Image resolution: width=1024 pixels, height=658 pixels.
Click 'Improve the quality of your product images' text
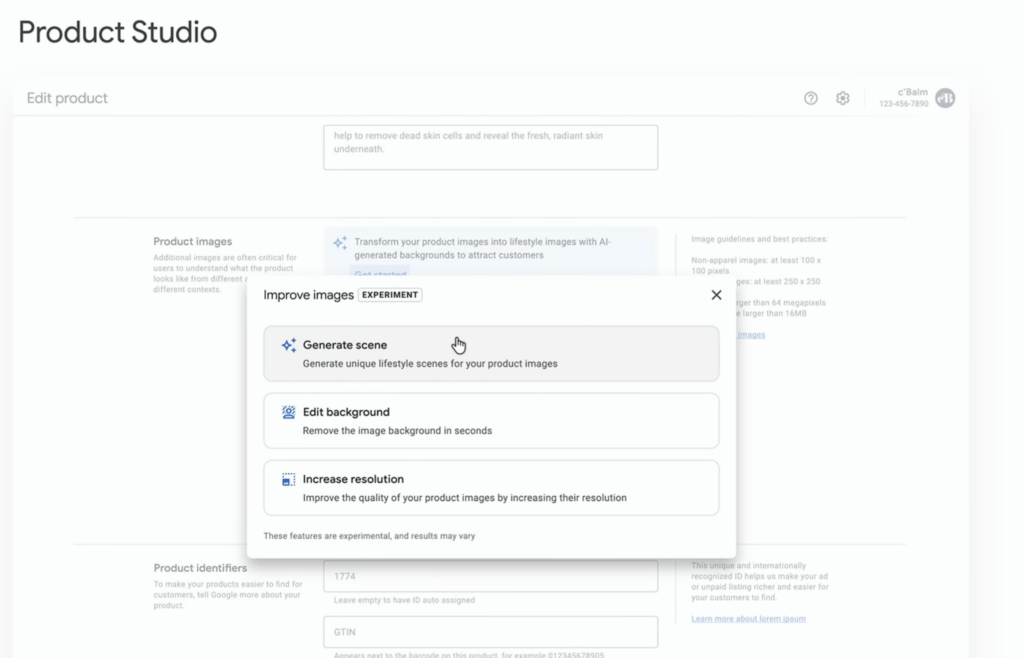pyautogui.click(x=464, y=498)
